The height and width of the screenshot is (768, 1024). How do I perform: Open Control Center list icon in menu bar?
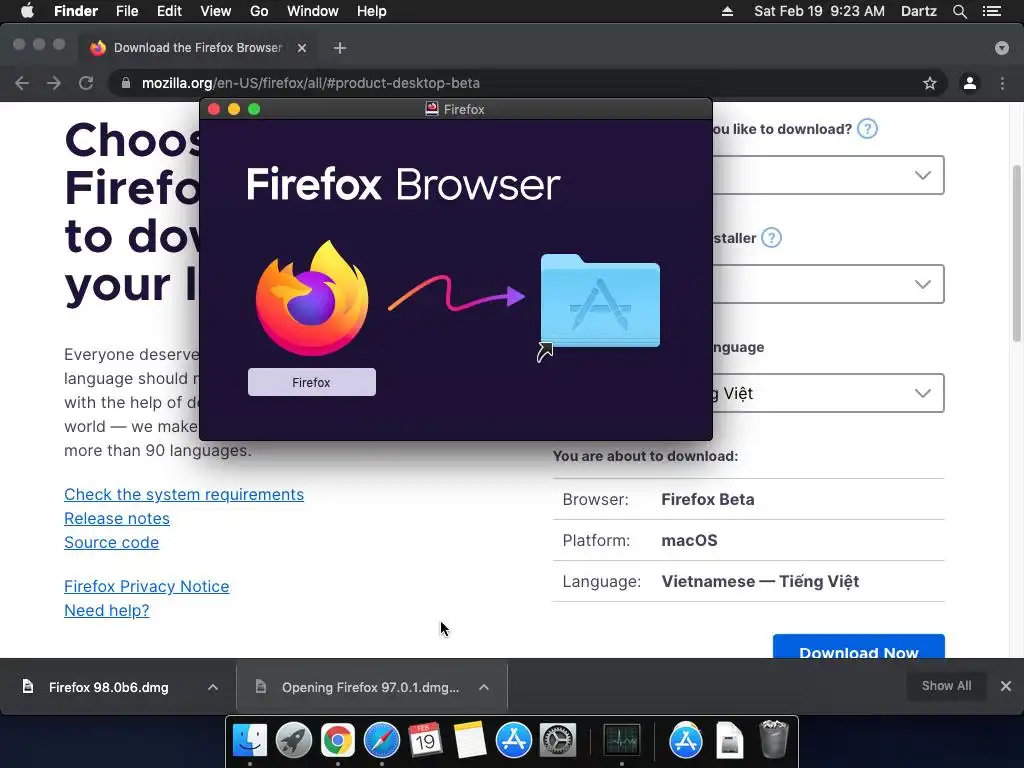(992, 11)
